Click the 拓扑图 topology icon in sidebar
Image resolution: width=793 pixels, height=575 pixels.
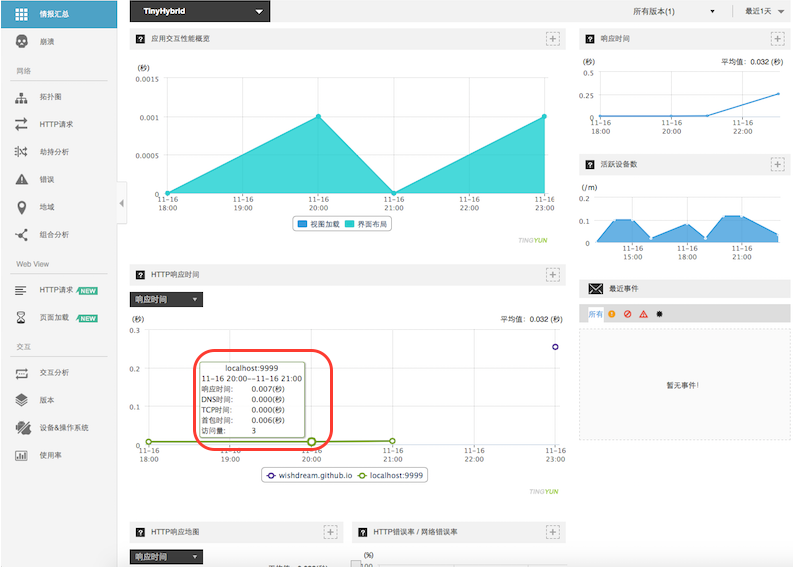tap(21, 97)
